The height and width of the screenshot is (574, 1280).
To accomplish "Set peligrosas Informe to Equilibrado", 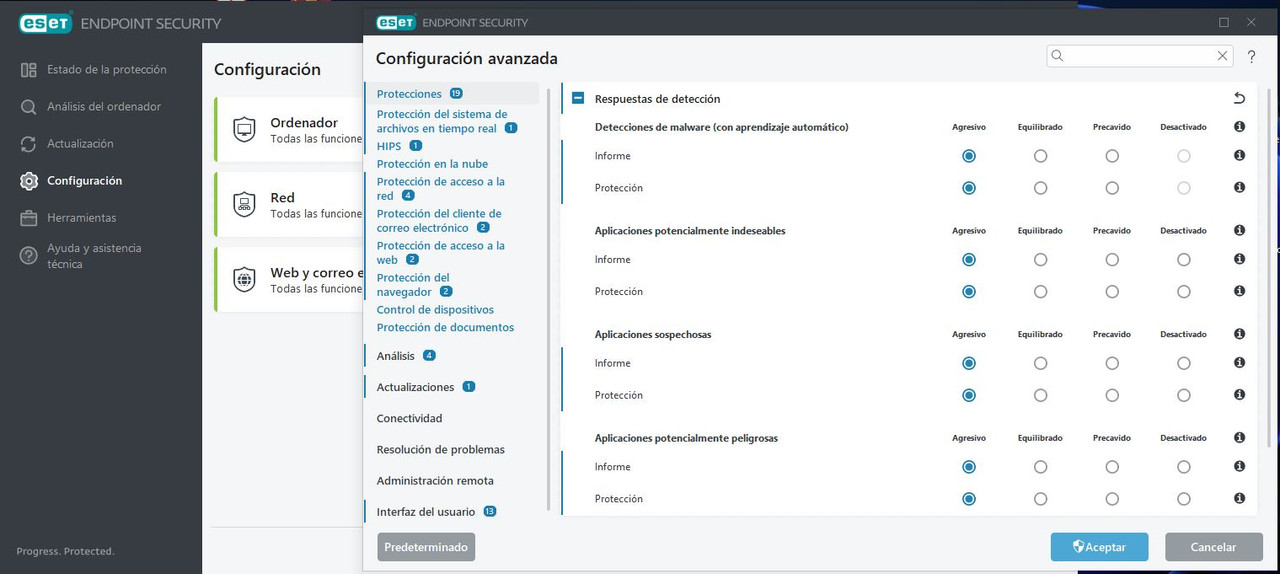I will coord(1040,467).
